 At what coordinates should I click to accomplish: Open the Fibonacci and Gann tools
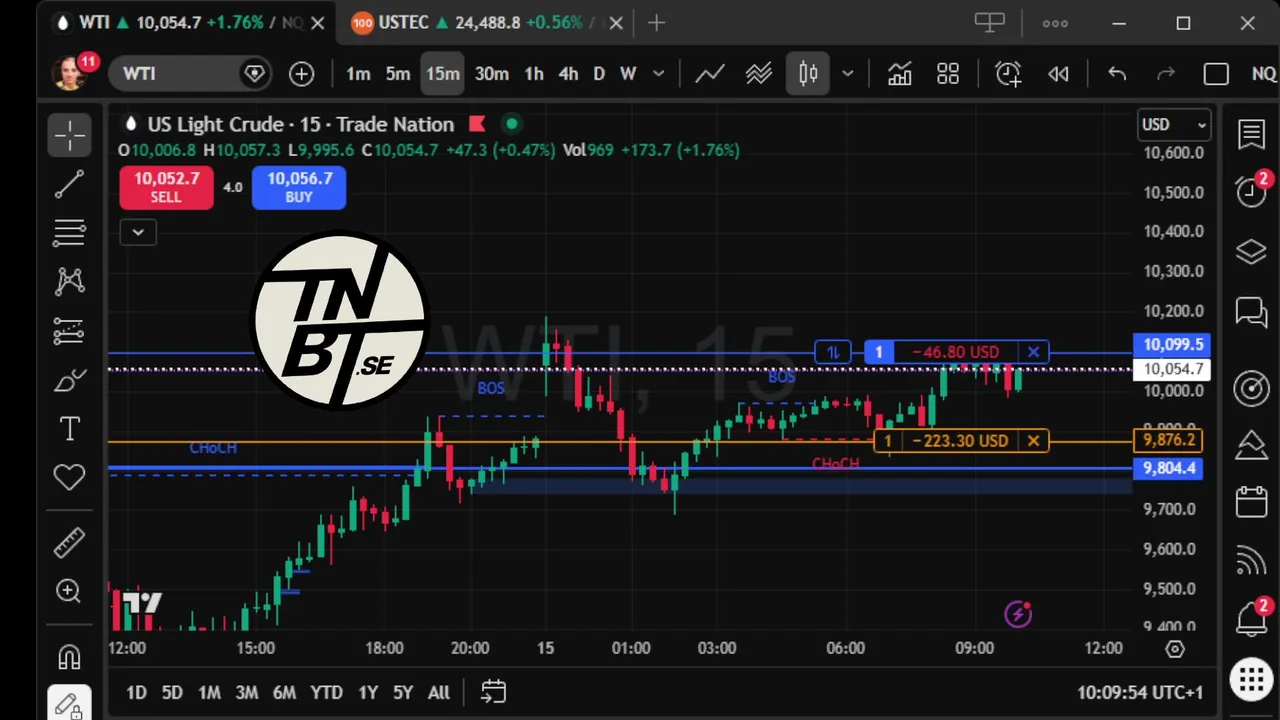(69, 233)
